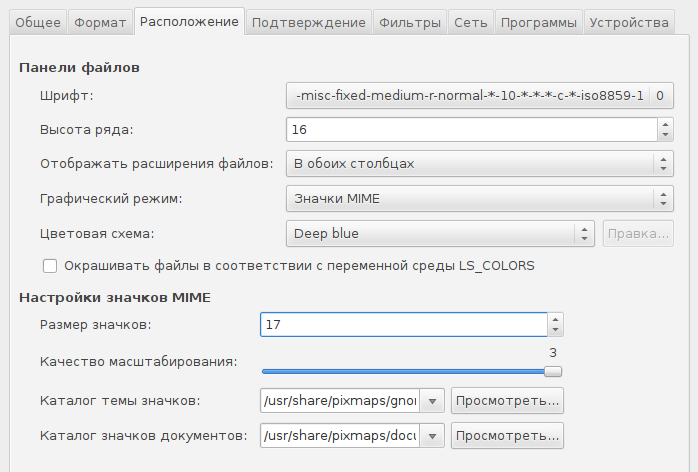Open the Формат tab

100,22
